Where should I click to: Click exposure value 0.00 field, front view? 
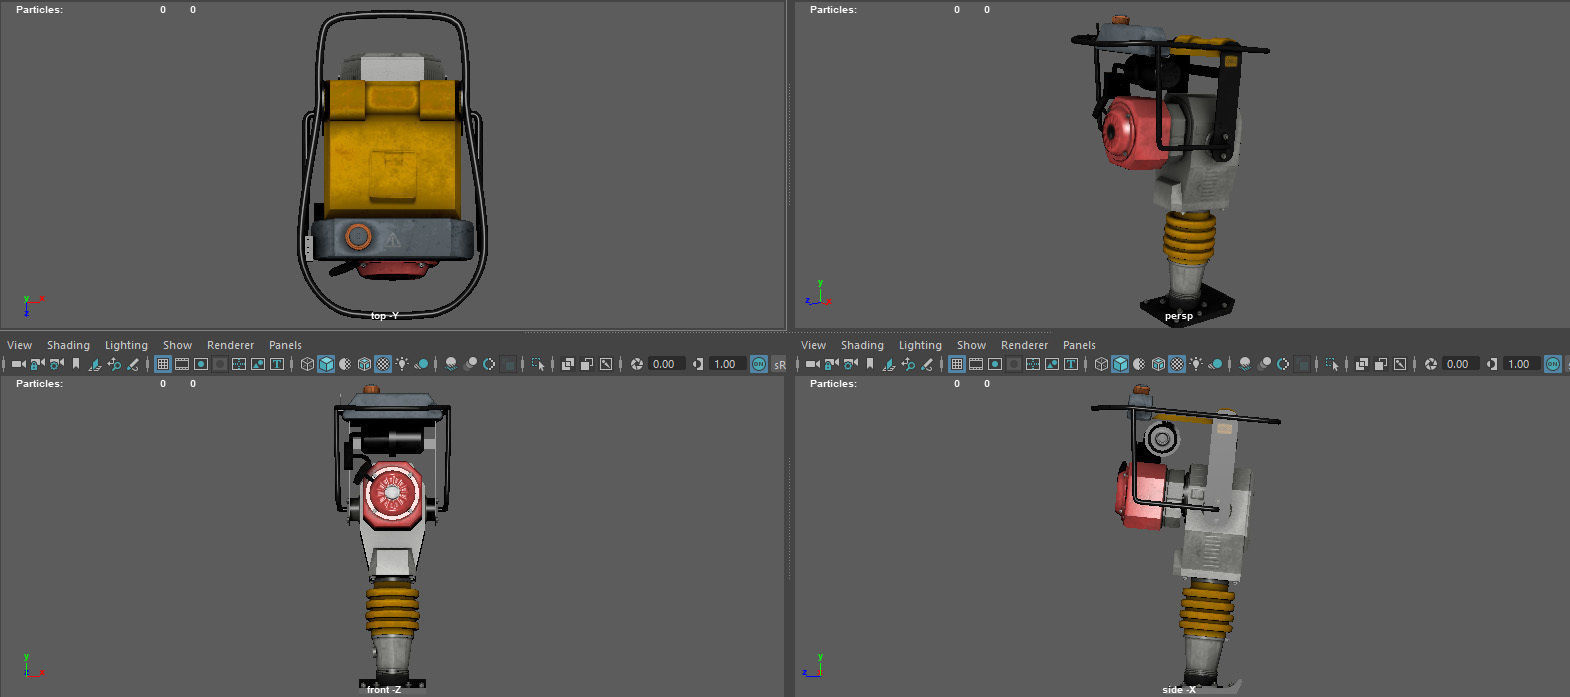coord(666,364)
